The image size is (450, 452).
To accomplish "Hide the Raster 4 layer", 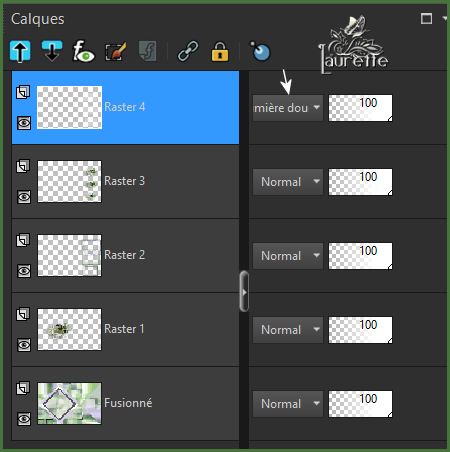I will pyautogui.click(x=24, y=123).
